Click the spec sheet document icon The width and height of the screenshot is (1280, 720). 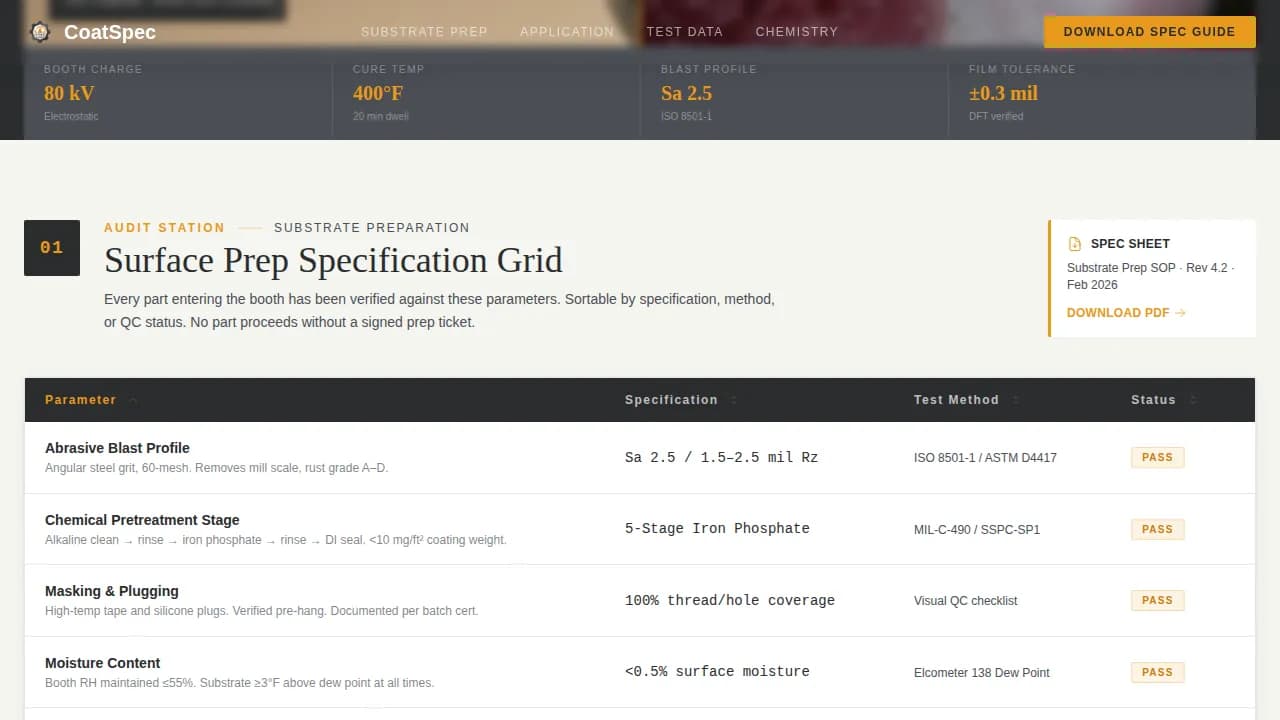pyautogui.click(x=1075, y=243)
